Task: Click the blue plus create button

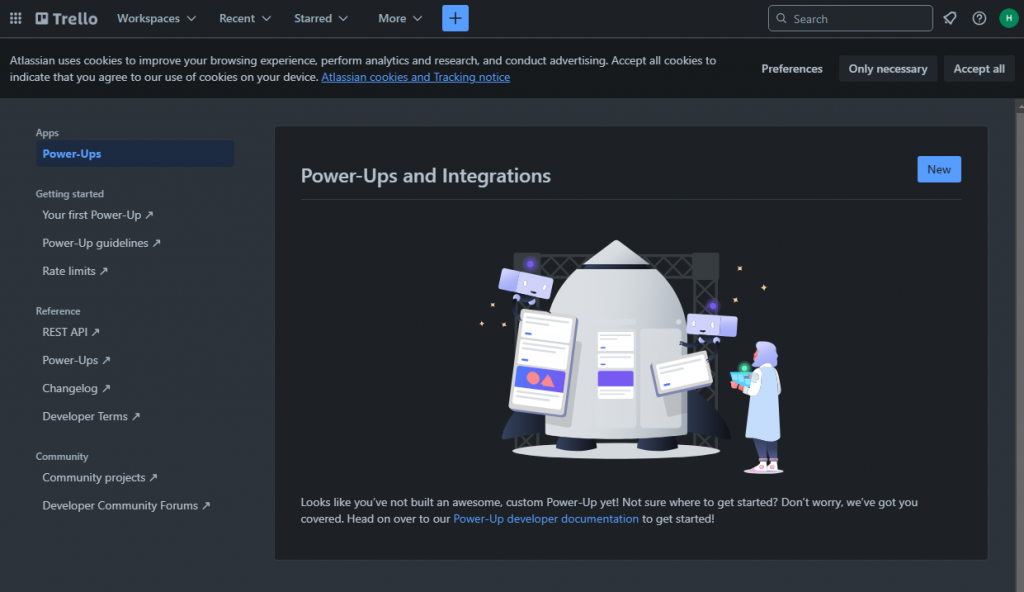Action: coord(455,18)
